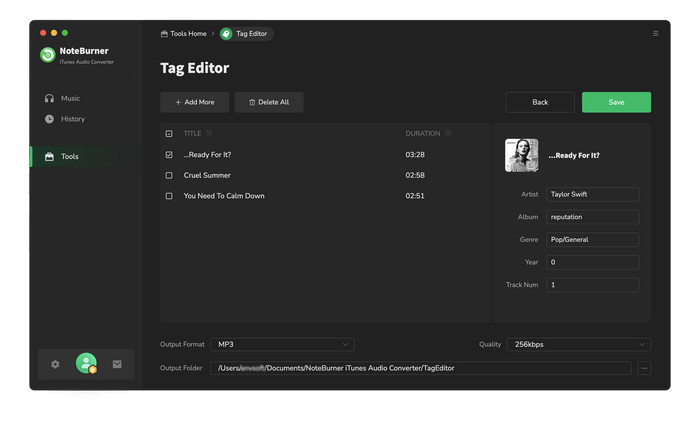This screenshot has height=429, width=700.
Task: Click the Genre field Pop/General
Action: tap(592, 240)
